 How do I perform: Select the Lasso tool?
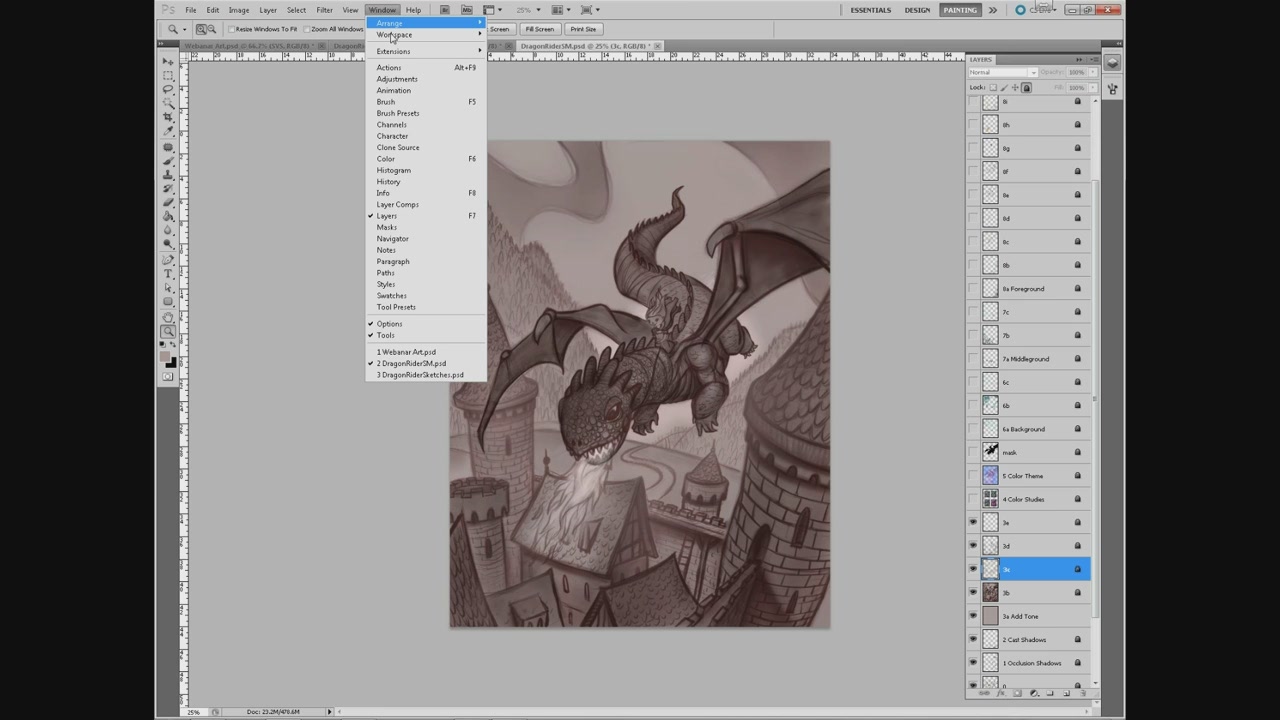168,89
